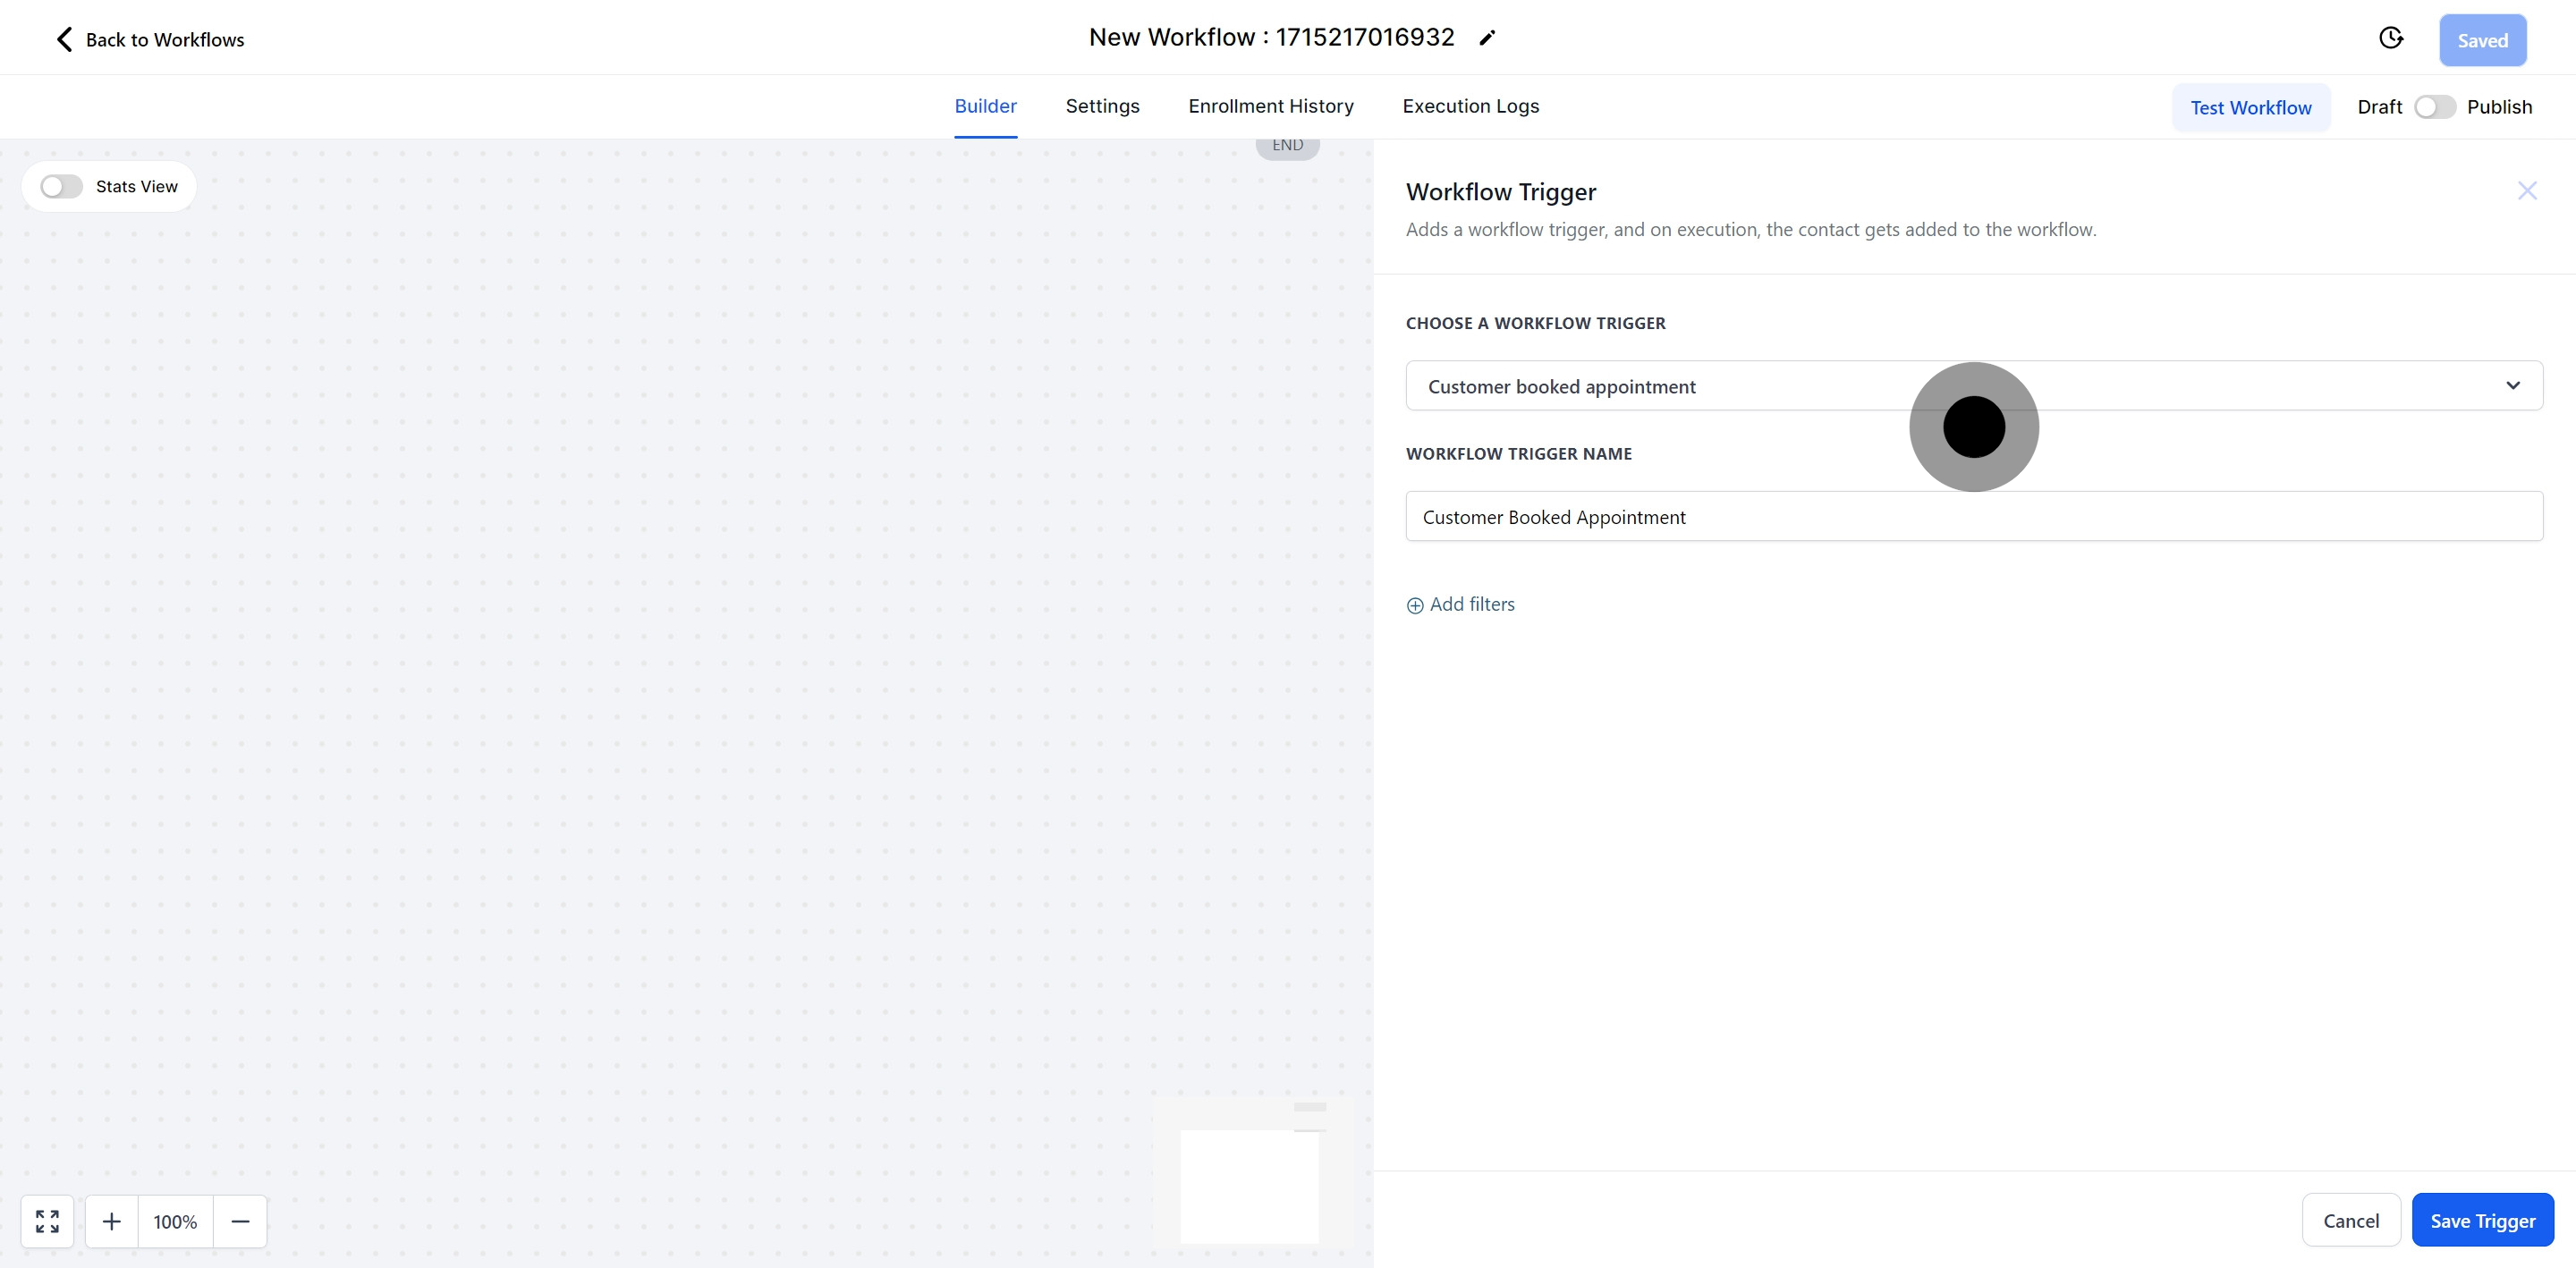Click the back arrow to return to Workflows

pyautogui.click(x=64, y=39)
